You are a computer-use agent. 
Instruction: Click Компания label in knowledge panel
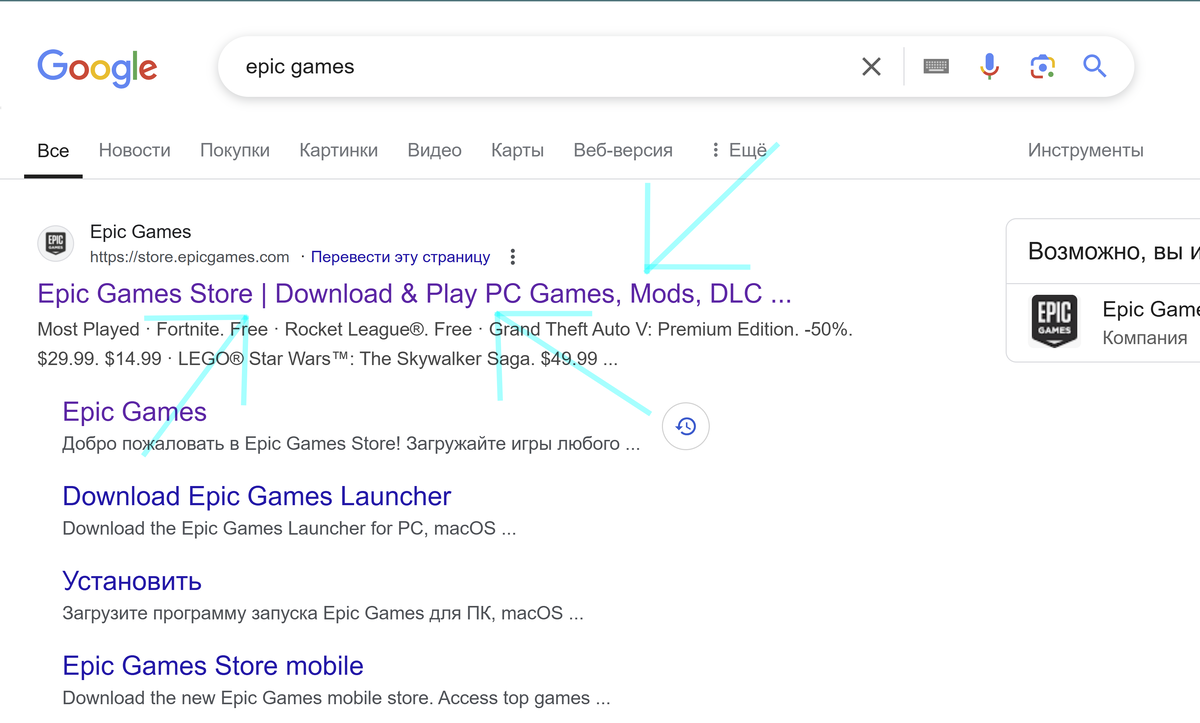click(1145, 338)
